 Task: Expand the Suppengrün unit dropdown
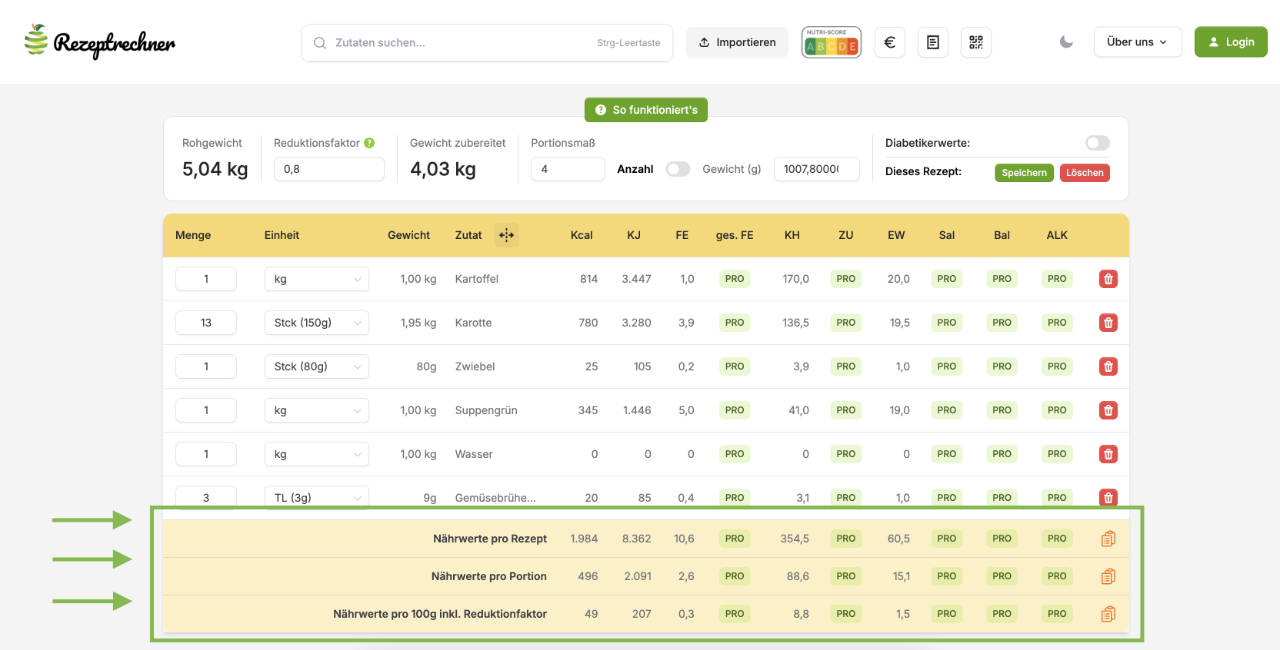click(316, 410)
